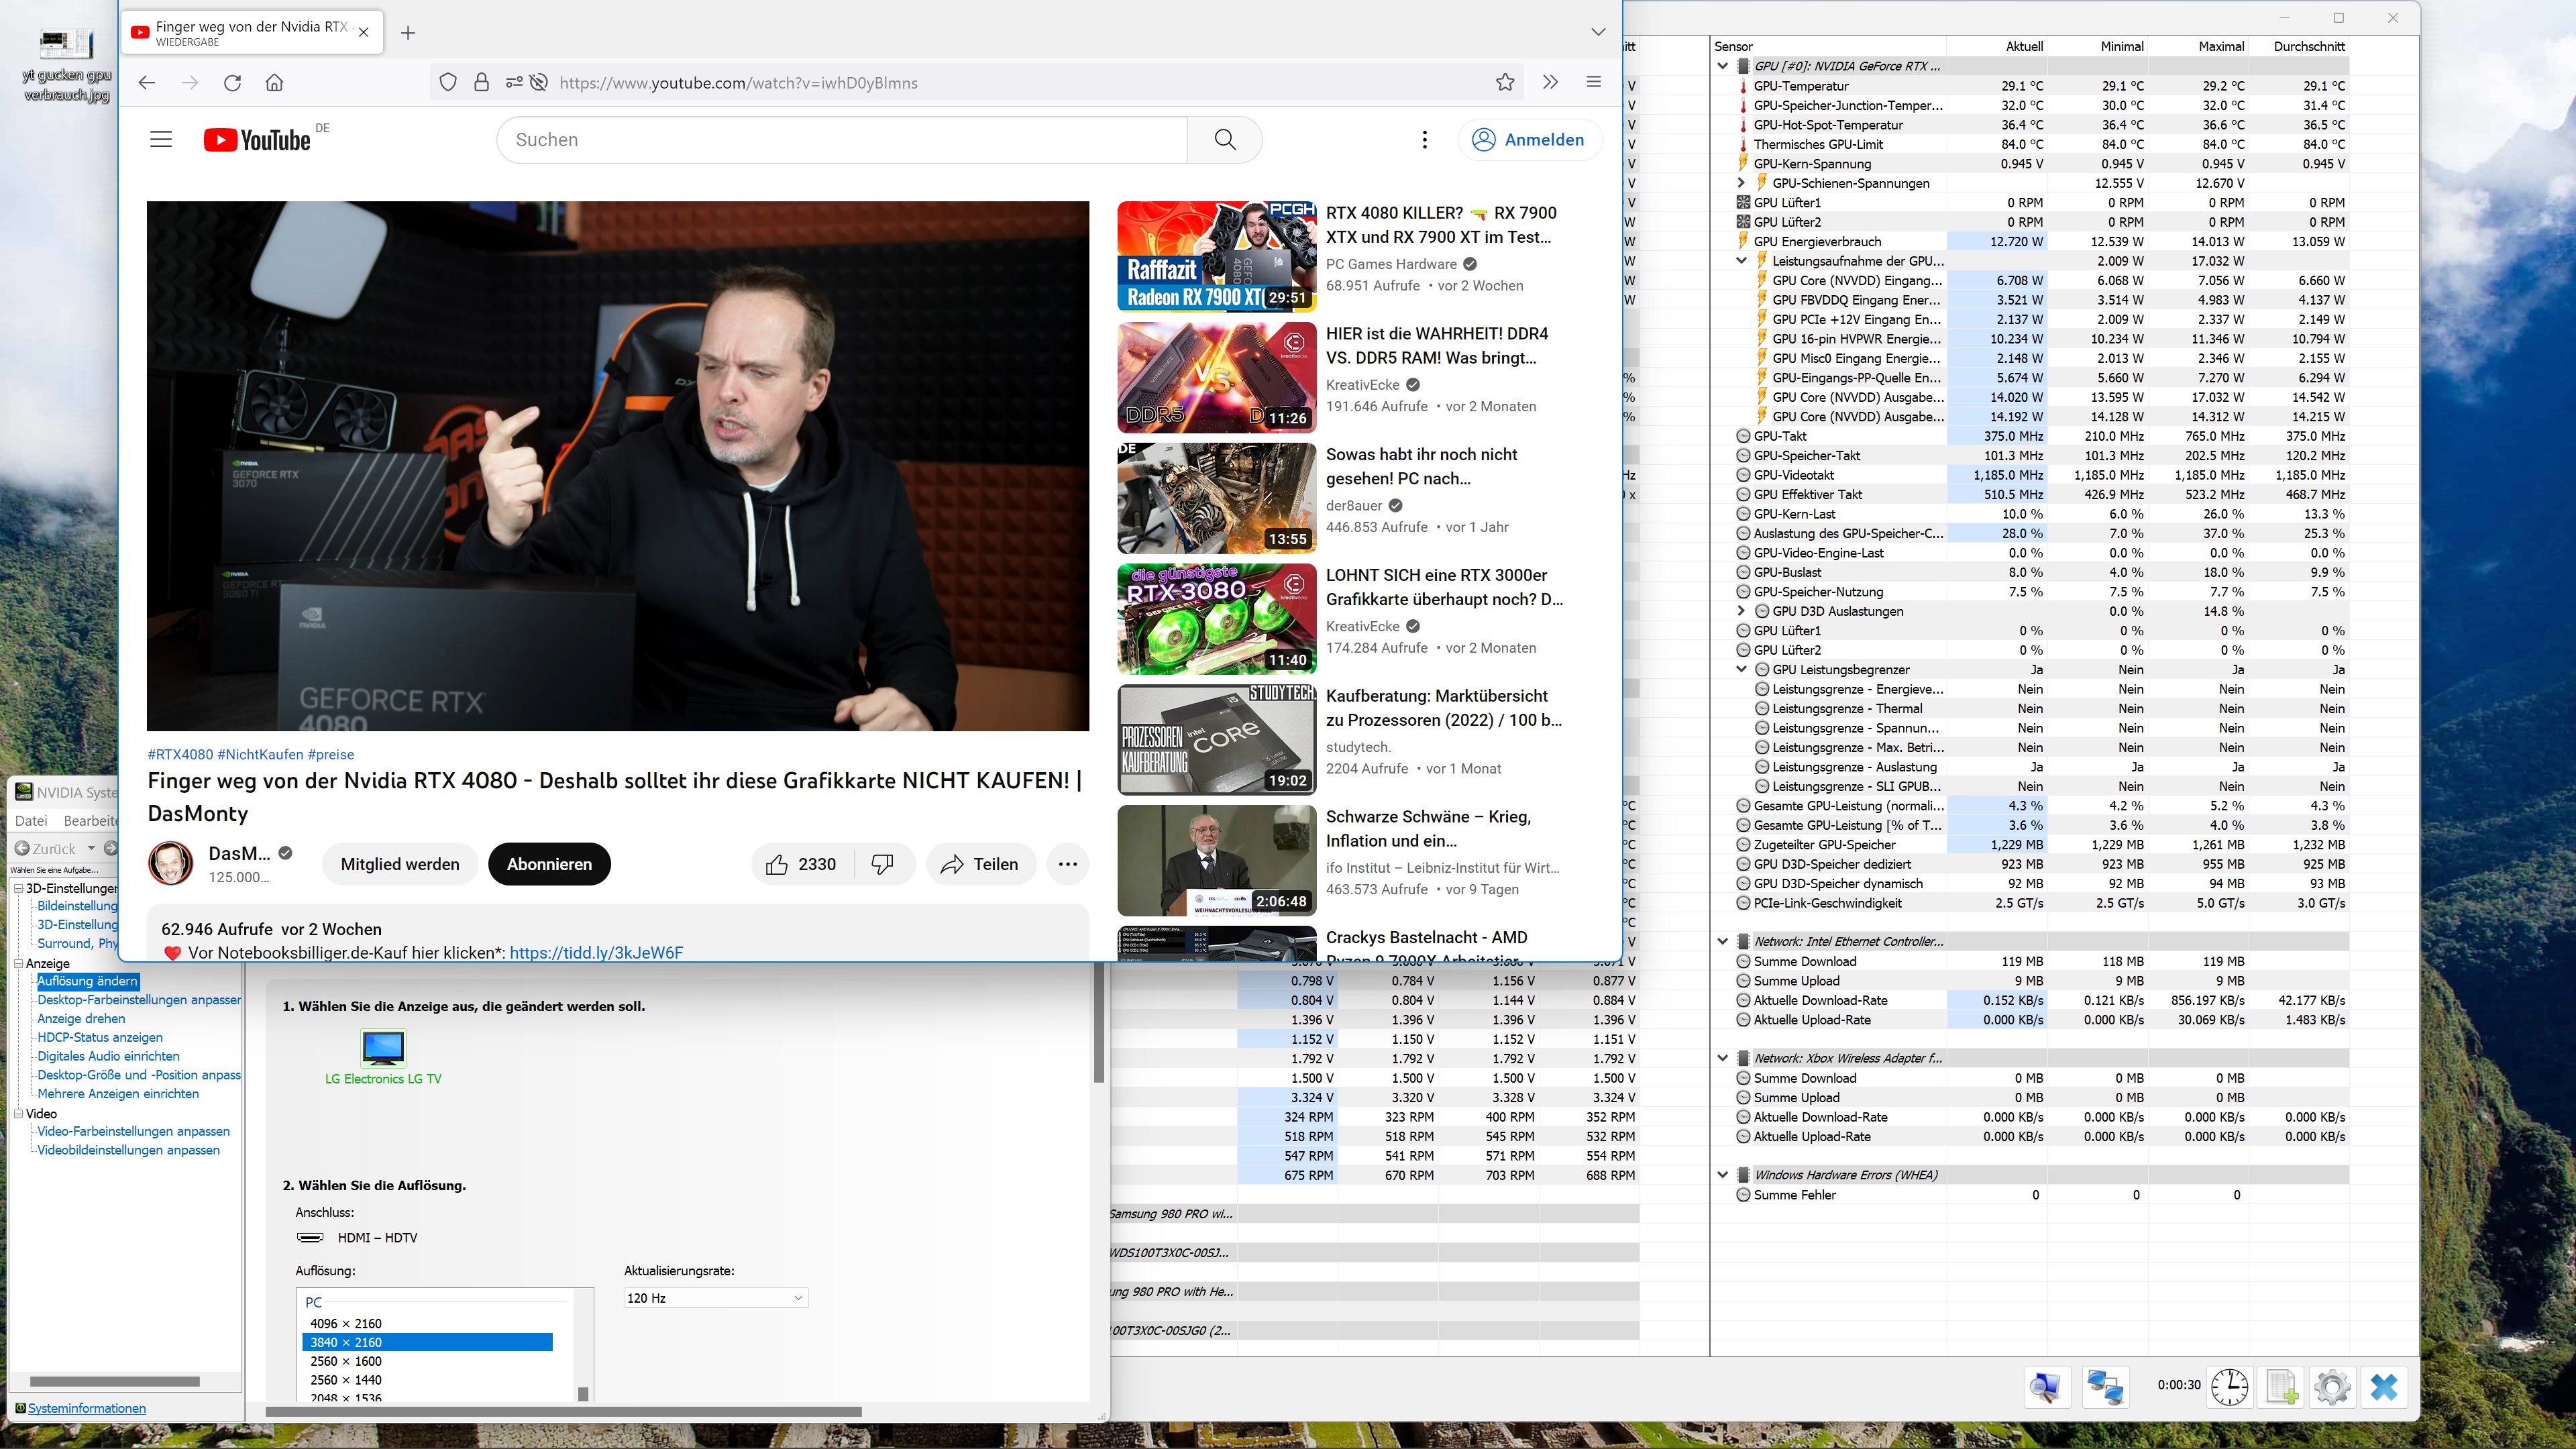The image size is (2576, 1449).
Task: Reload the page in the browser toolbar
Action: 232,83
